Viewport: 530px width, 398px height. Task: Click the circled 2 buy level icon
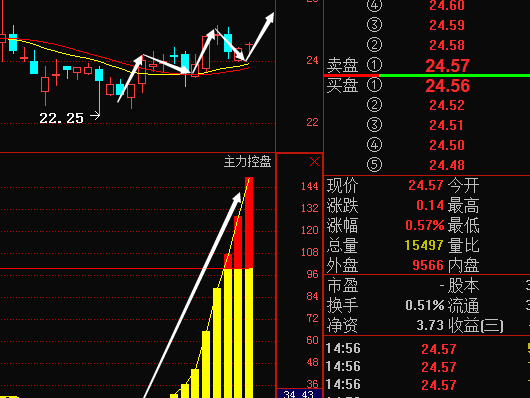(374, 105)
